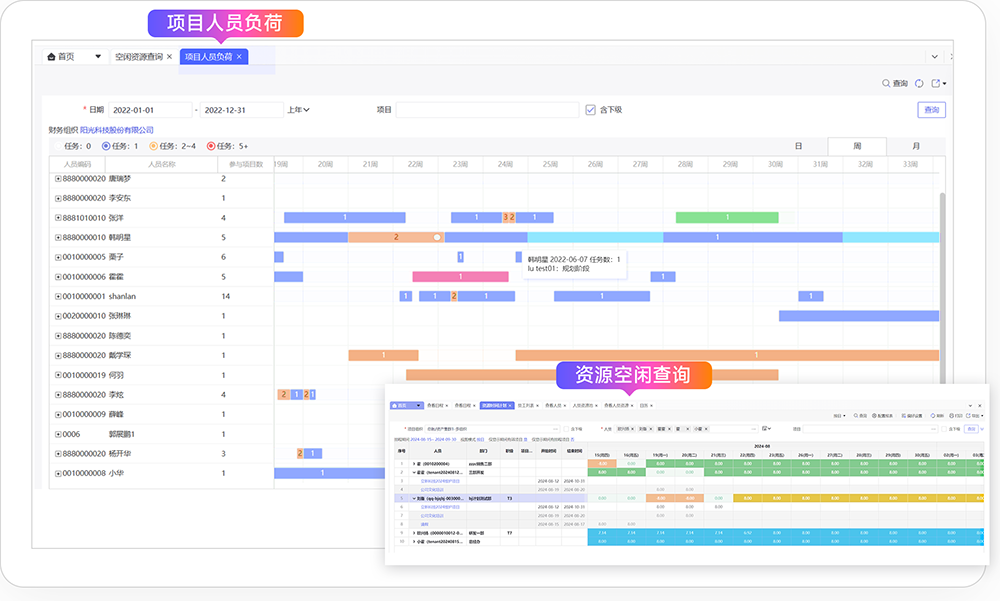Expand the tree node for shanlan
Viewport: 1000px width, 601px height.
(58, 296)
